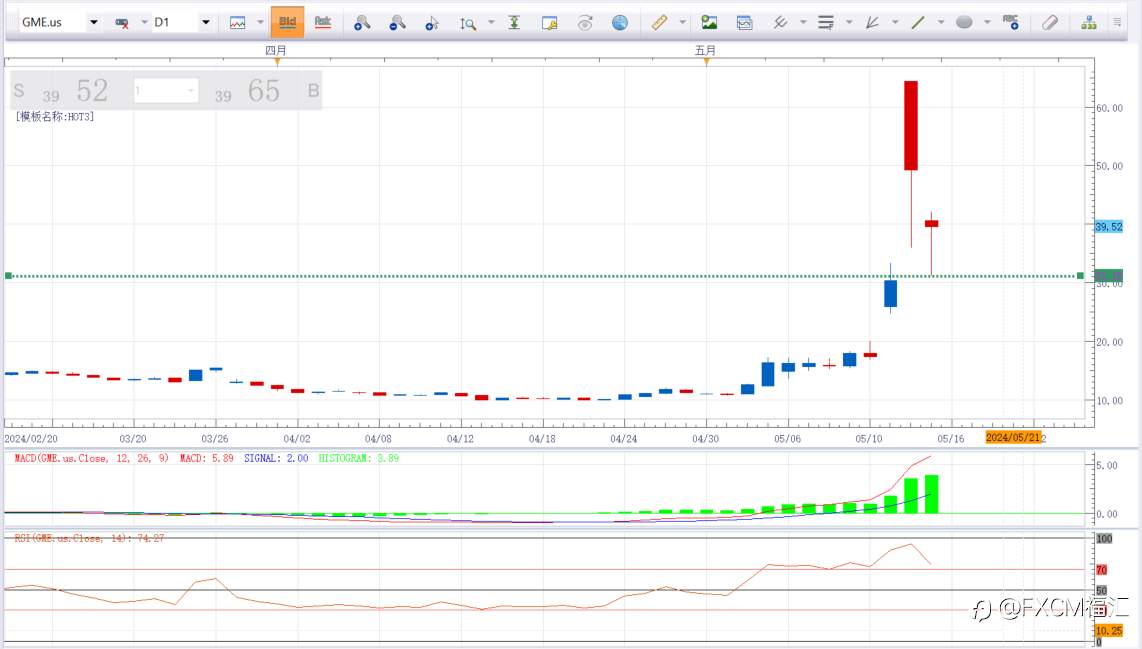This screenshot has height=649, width=1142.
Task: Select the zoom in magnifier tool
Action: [362, 23]
